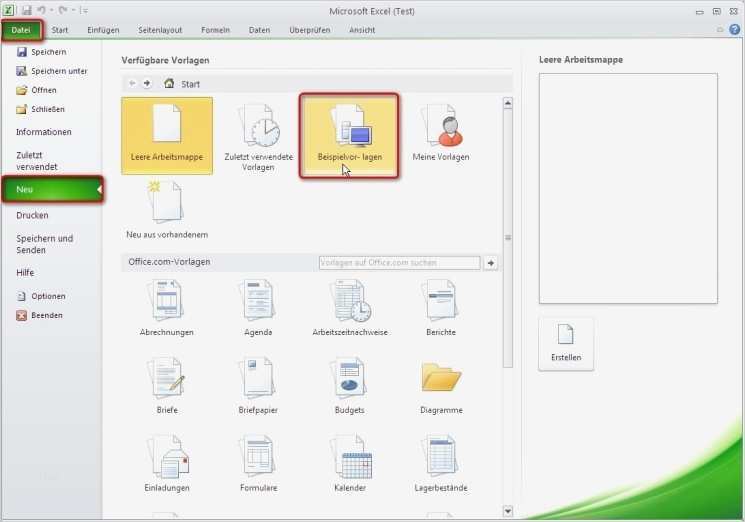The height and width of the screenshot is (522, 745).
Task: Open the Briefe template category
Action: (167, 386)
